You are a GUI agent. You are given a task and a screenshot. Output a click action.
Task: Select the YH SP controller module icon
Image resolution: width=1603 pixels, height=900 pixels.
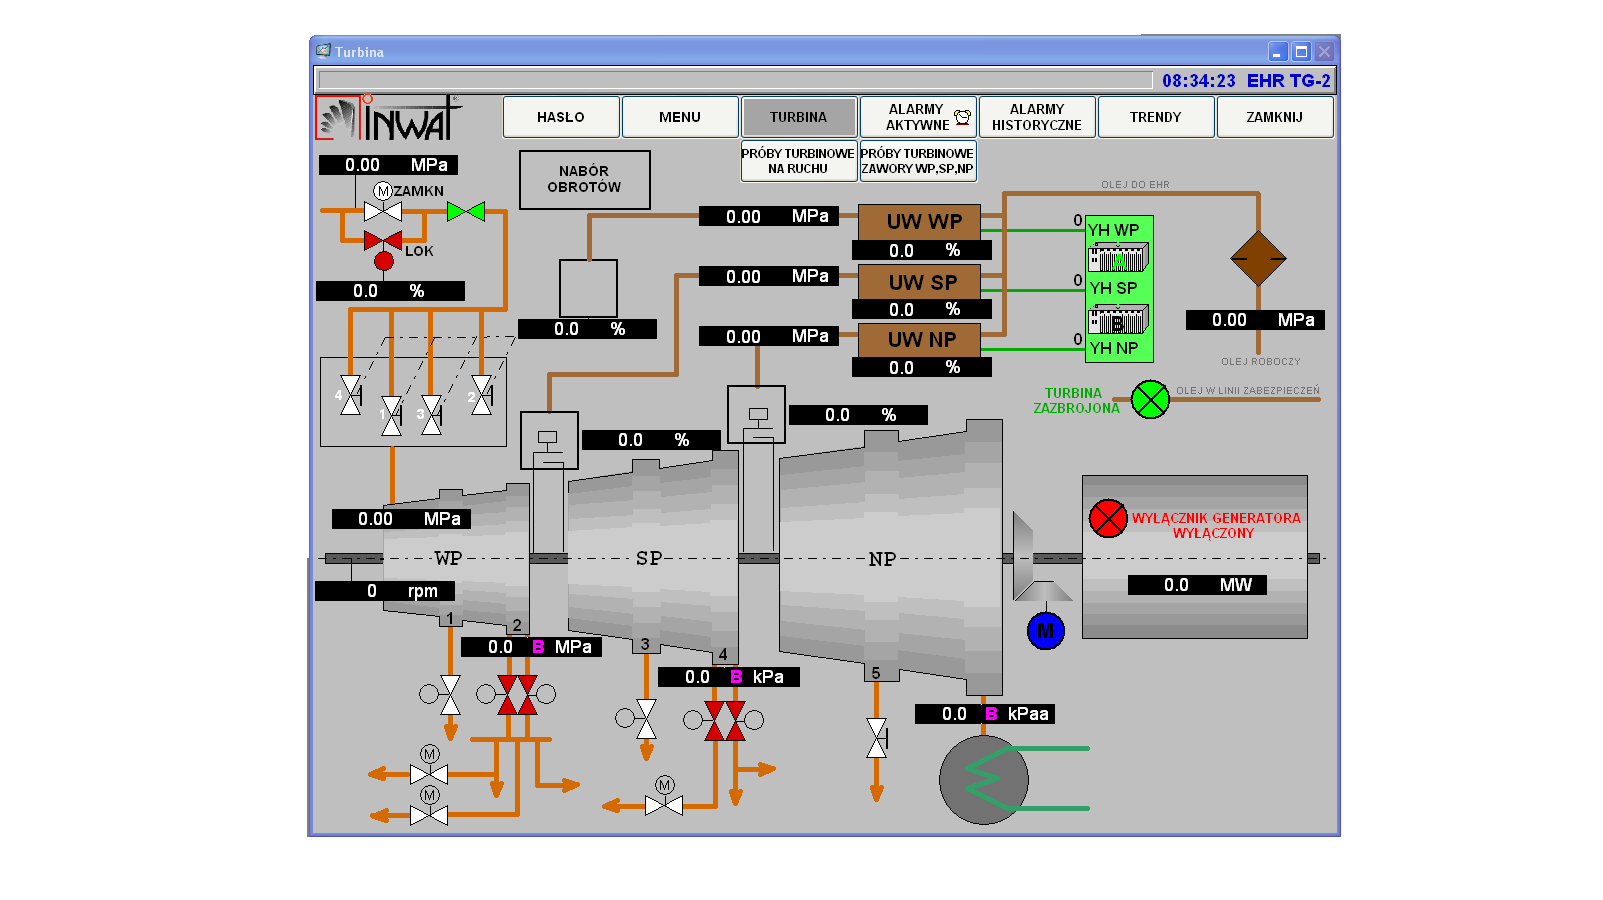click(x=1118, y=320)
